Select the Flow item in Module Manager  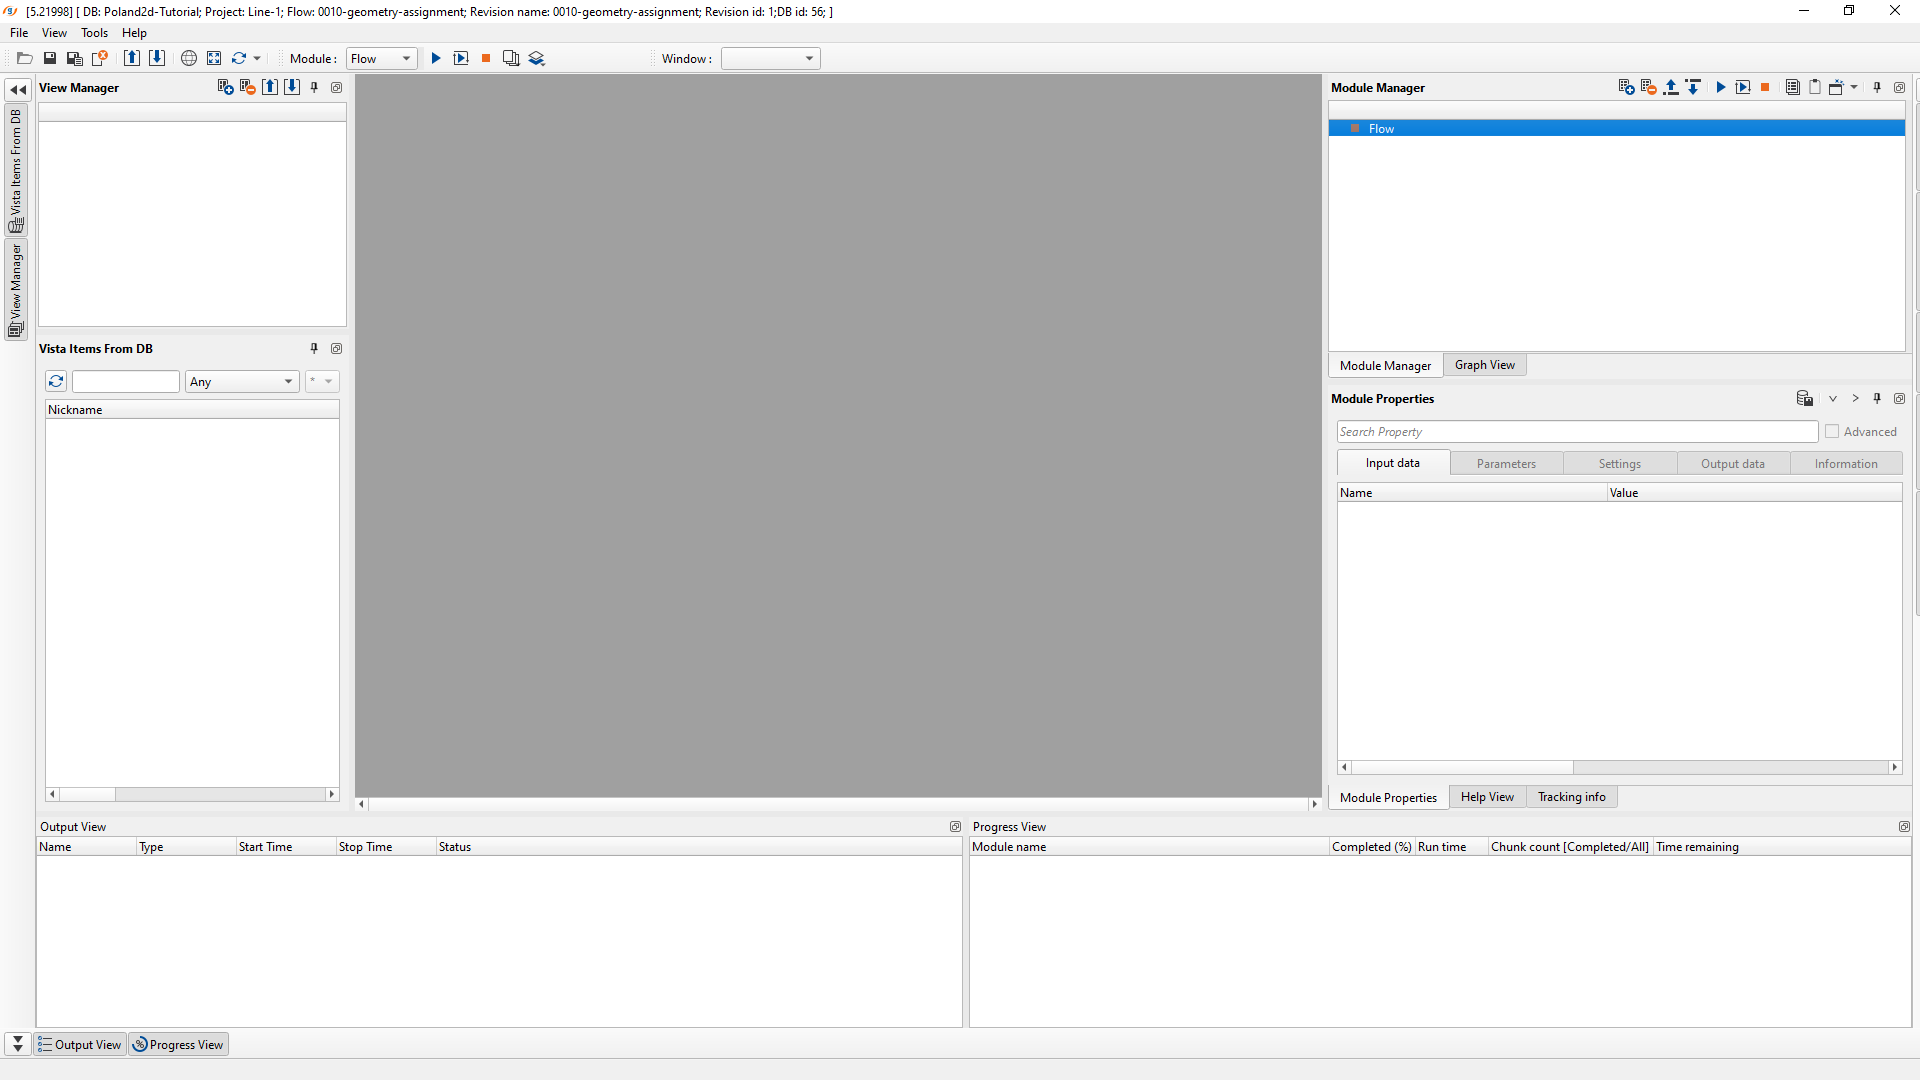click(1381, 129)
